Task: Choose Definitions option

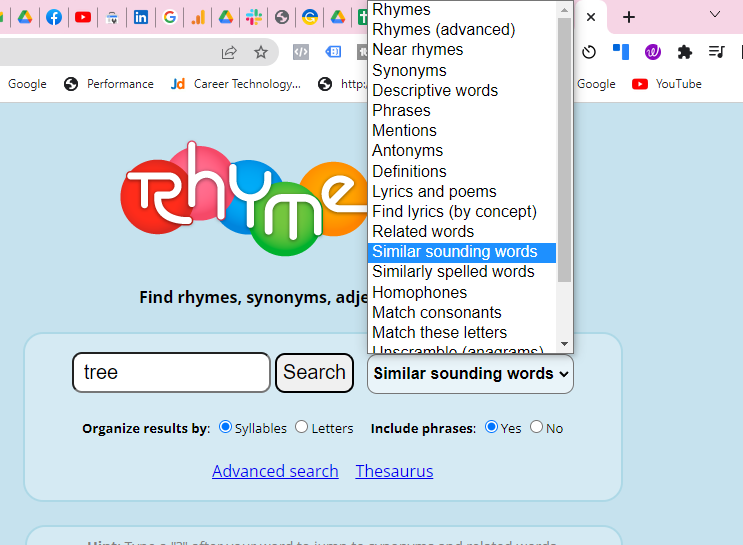Action: click(462, 171)
